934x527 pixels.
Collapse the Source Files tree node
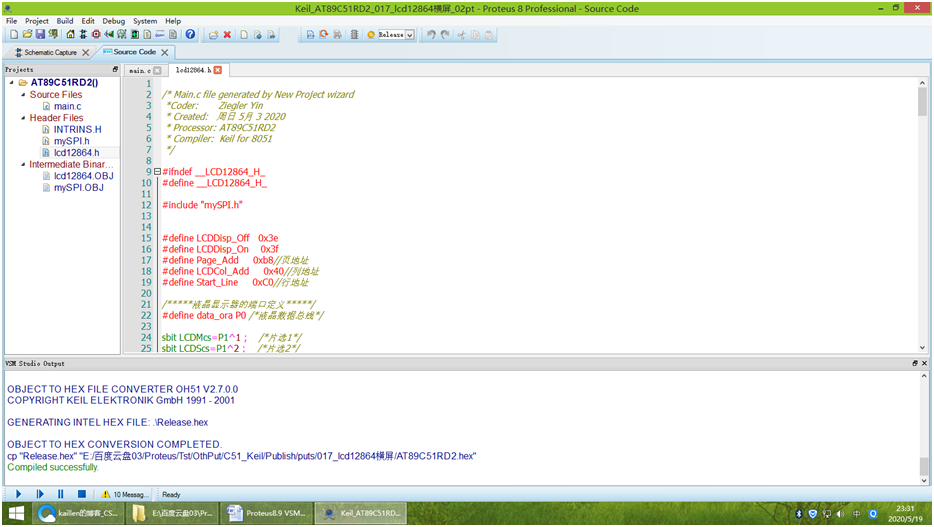[x=23, y=95]
